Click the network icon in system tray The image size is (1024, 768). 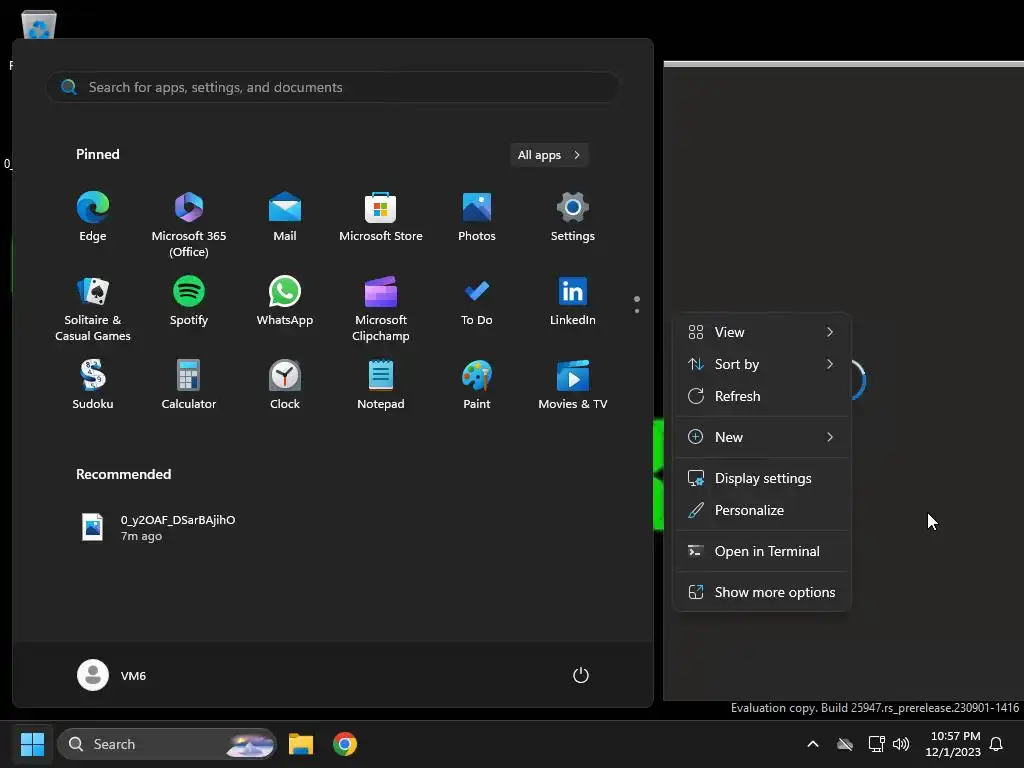point(876,744)
